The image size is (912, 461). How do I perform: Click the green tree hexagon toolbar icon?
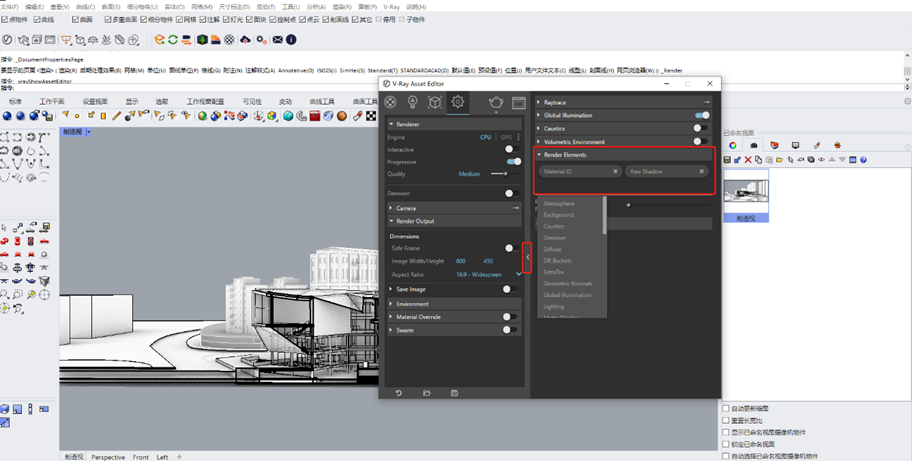click(x=202, y=40)
